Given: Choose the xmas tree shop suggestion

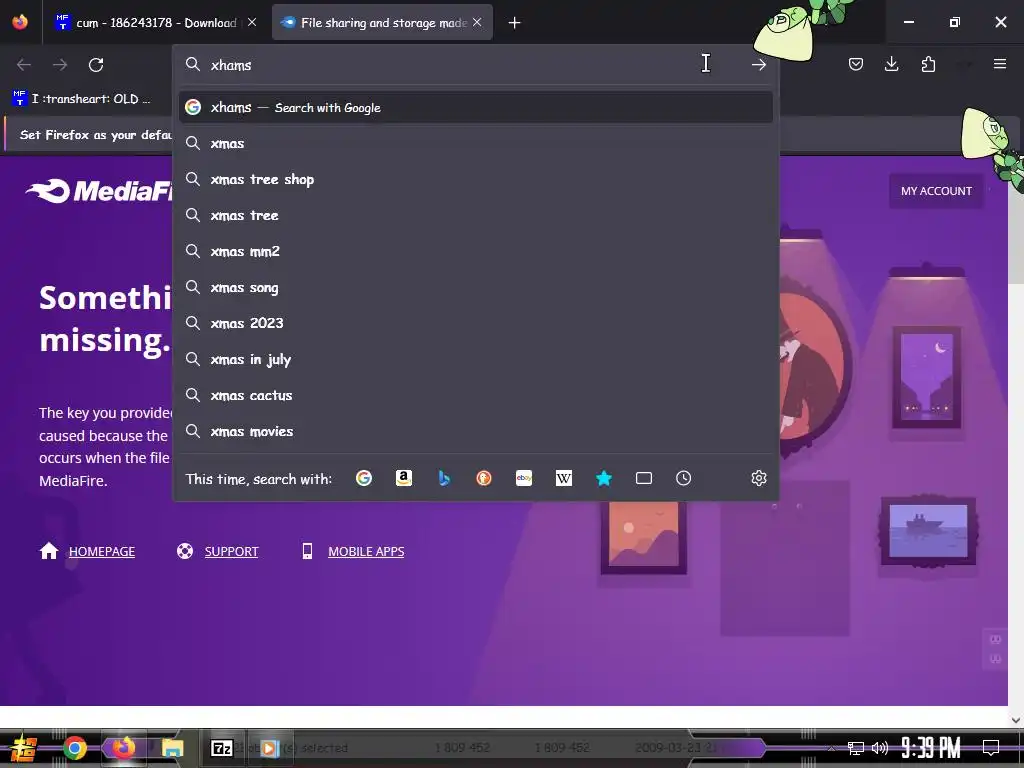Looking at the screenshot, I should point(475,179).
